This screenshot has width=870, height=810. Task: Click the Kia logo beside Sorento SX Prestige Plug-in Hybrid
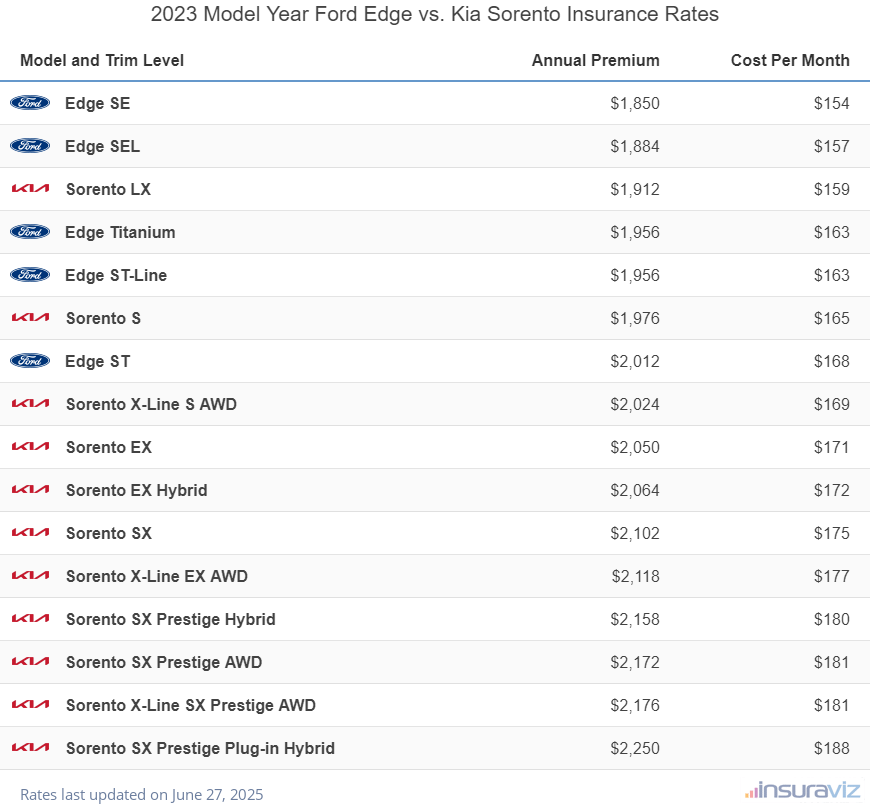coord(31,748)
